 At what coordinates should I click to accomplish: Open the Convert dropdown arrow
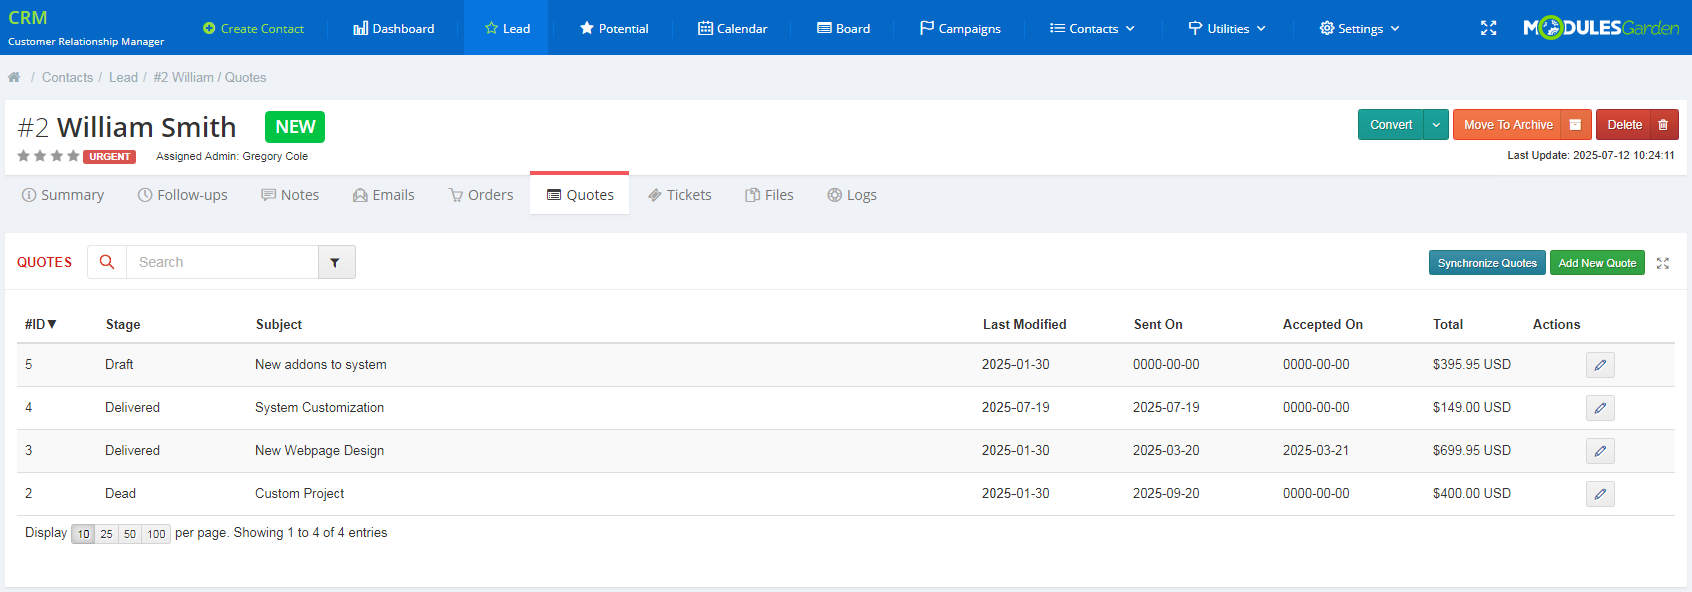pos(1436,125)
